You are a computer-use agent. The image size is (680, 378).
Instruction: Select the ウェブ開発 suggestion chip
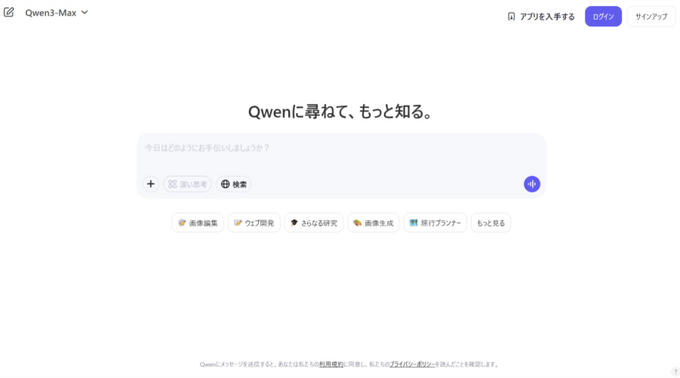coord(254,223)
